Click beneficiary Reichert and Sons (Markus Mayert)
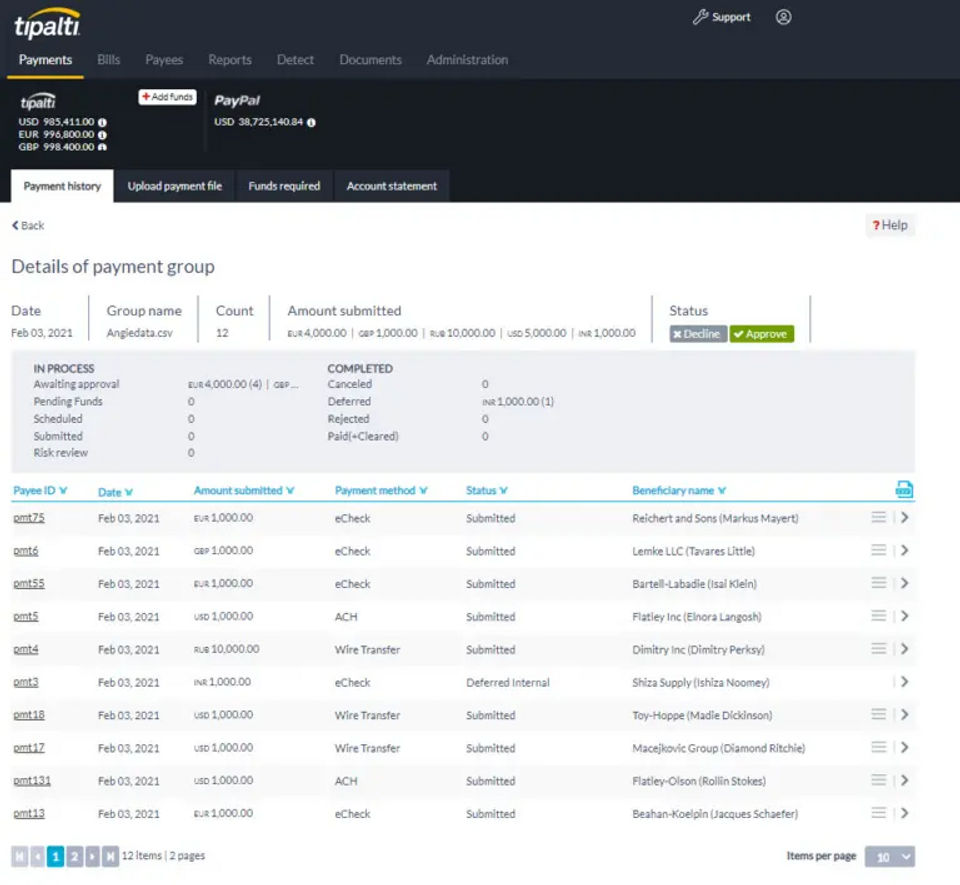Viewport: 960px width, 885px height. point(715,518)
